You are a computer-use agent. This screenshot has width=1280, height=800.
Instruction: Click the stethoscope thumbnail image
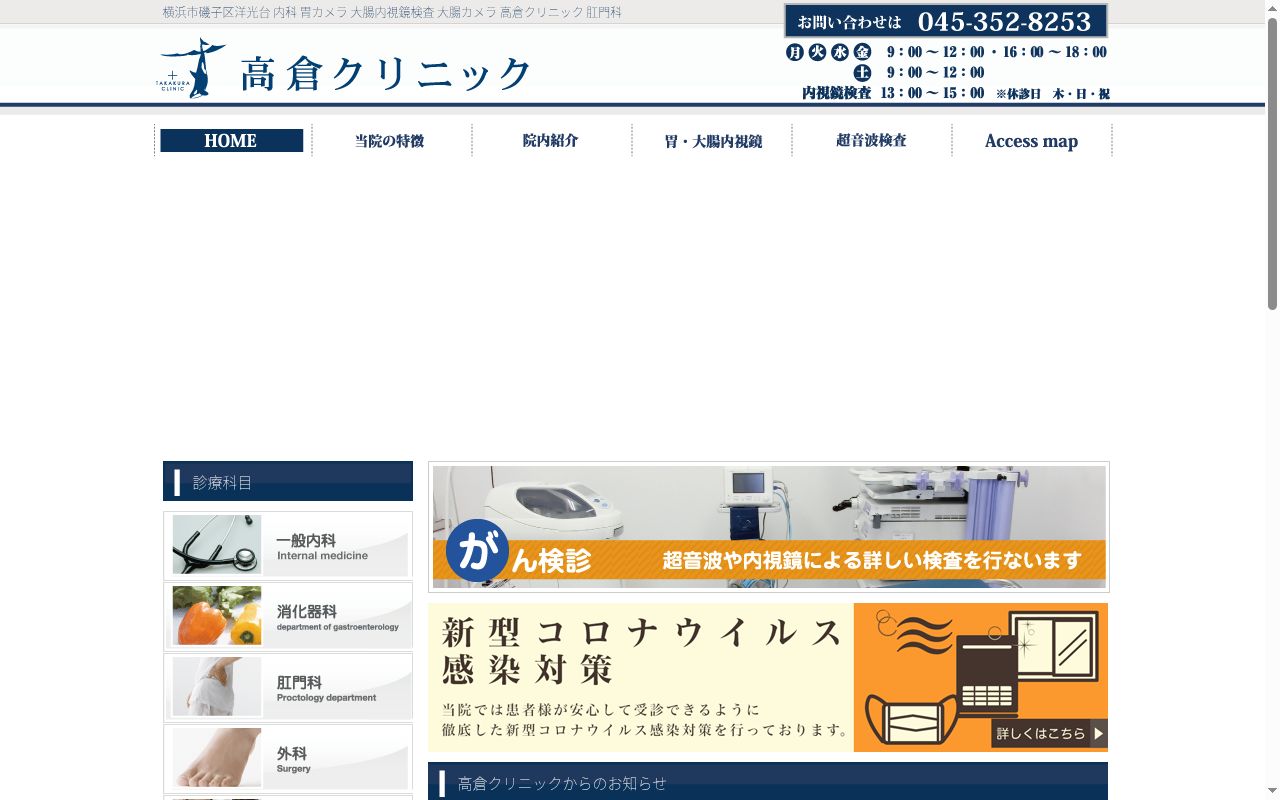pyautogui.click(x=217, y=545)
